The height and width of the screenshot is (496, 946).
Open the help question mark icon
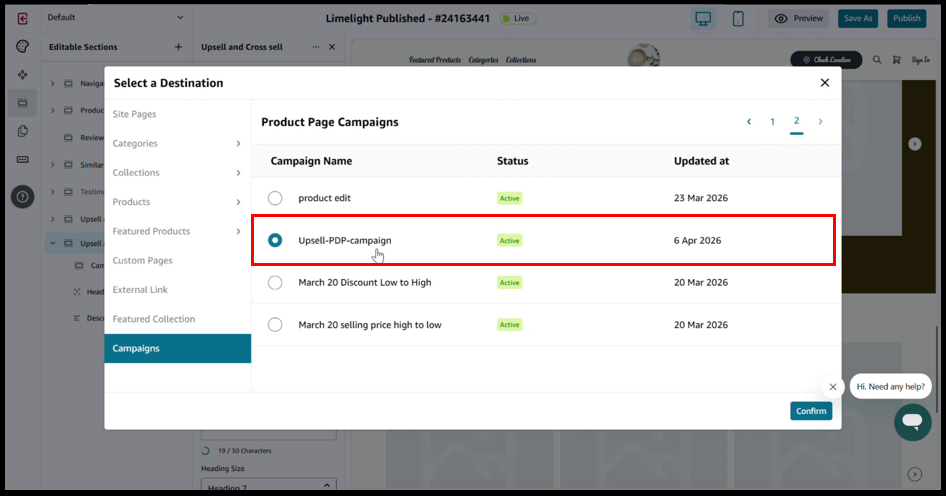tap(22, 197)
